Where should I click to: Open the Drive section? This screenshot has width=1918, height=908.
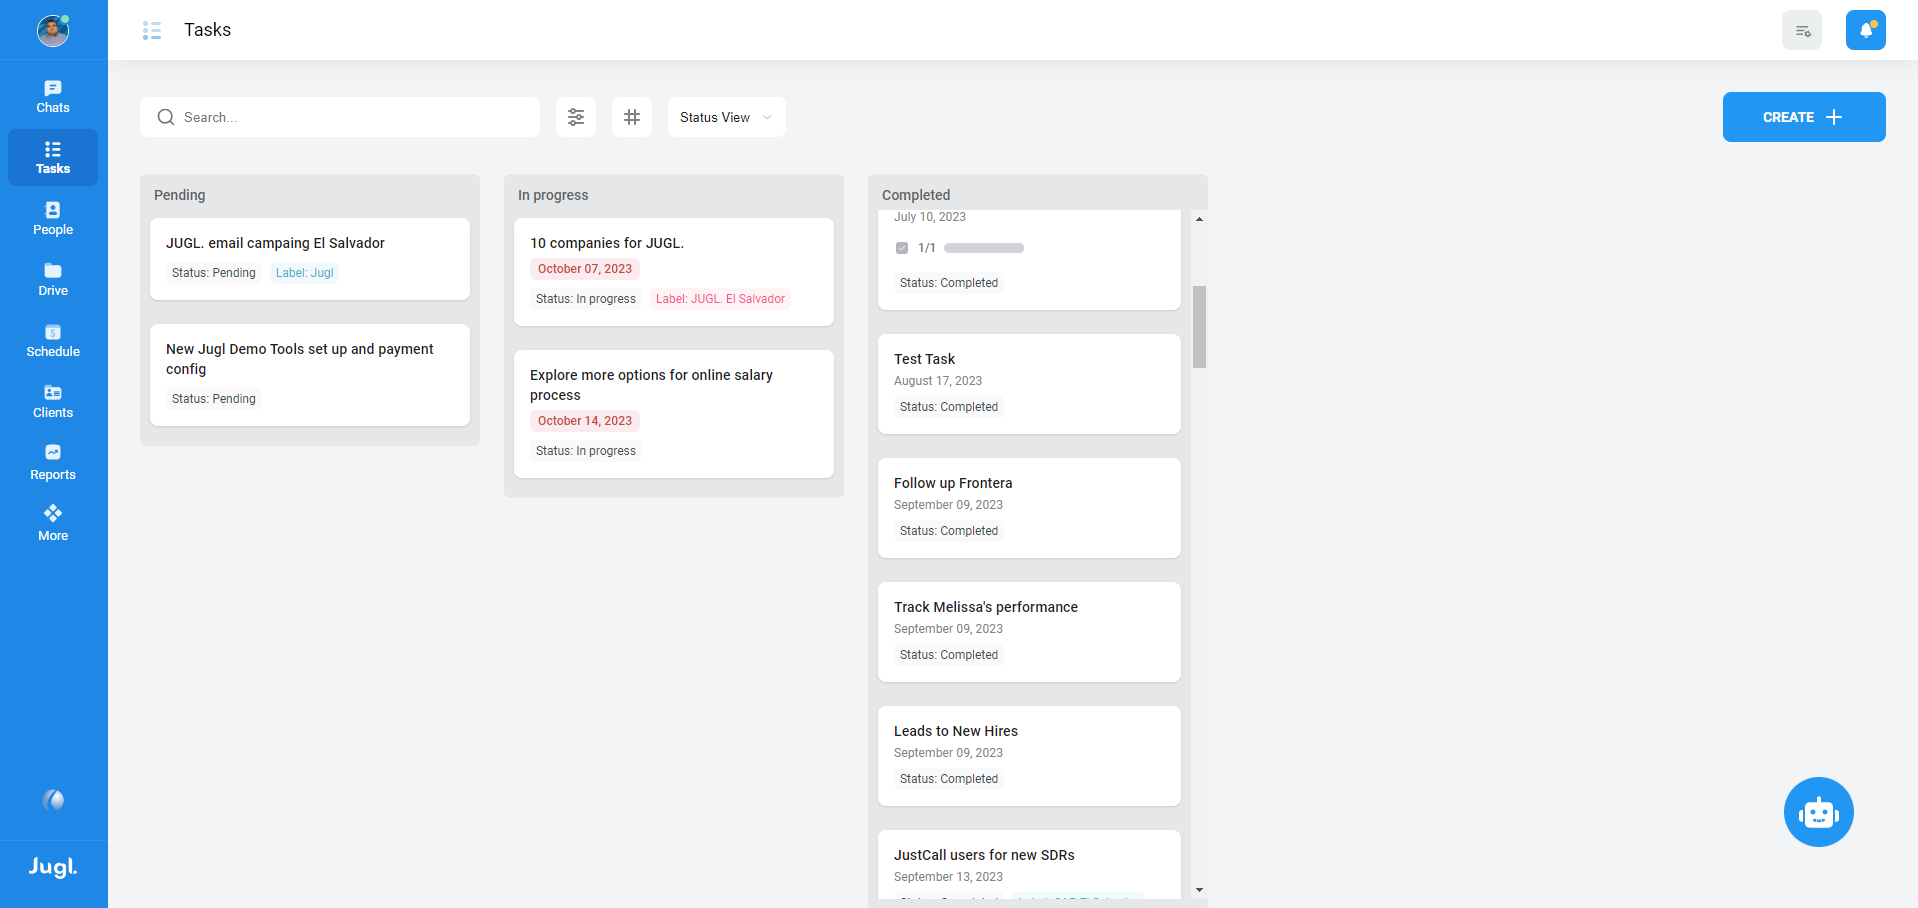click(x=53, y=279)
